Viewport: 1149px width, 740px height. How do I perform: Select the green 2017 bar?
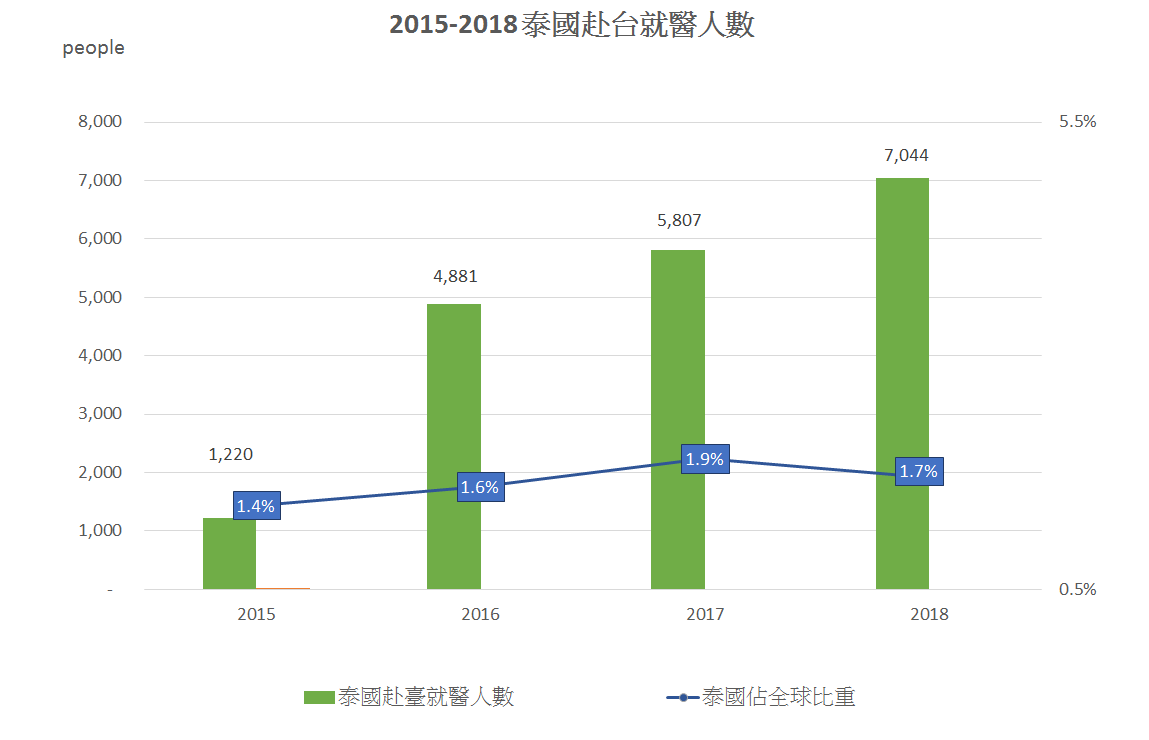(x=678, y=419)
